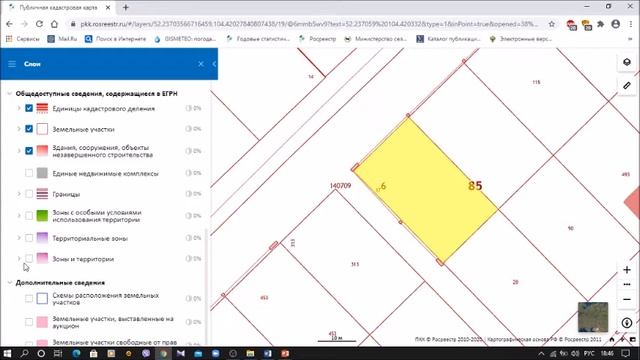Open a new browser tab
Image resolution: width=640 pixels, height=360 pixels.
click(126, 7)
